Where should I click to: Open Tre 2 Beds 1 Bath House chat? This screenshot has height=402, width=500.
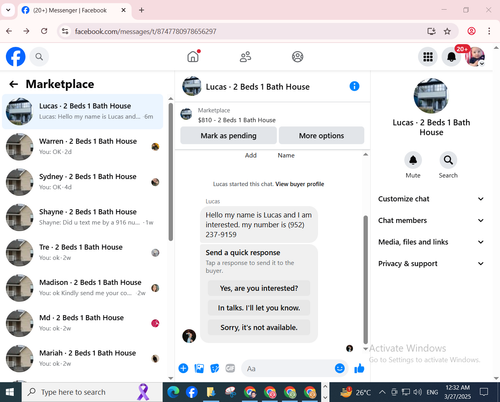pyautogui.click(x=83, y=253)
